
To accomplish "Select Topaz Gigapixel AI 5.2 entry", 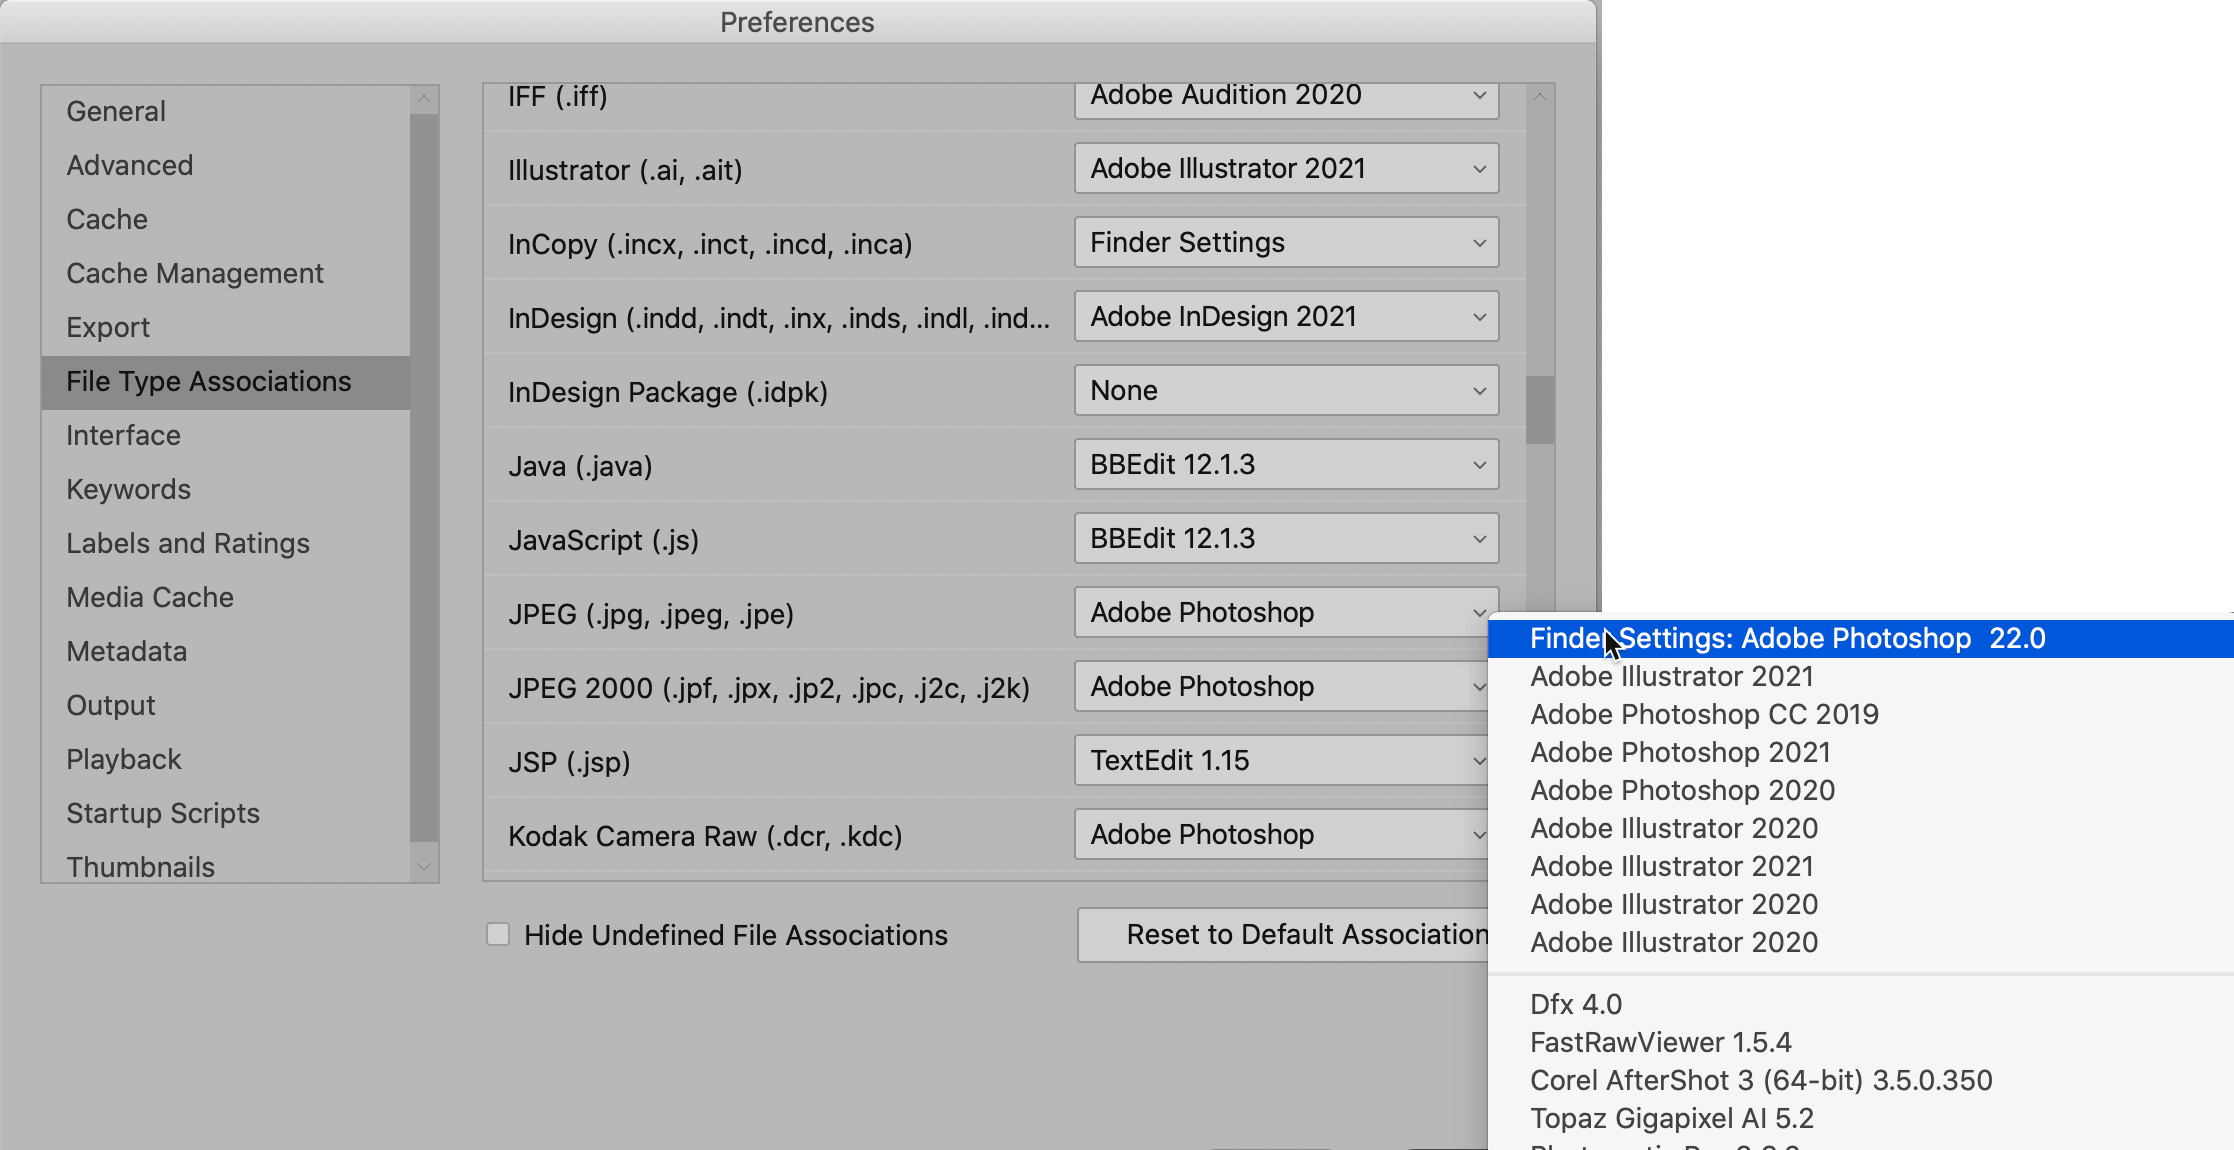I will [1671, 1119].
